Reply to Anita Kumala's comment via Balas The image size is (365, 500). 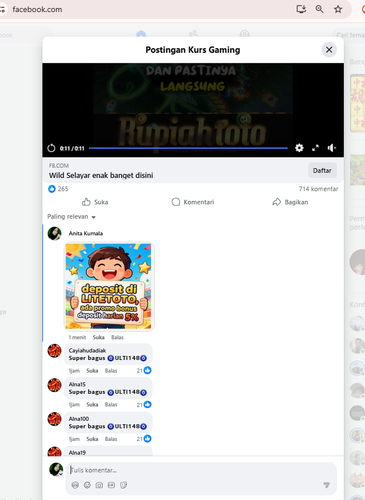(117, 337)
